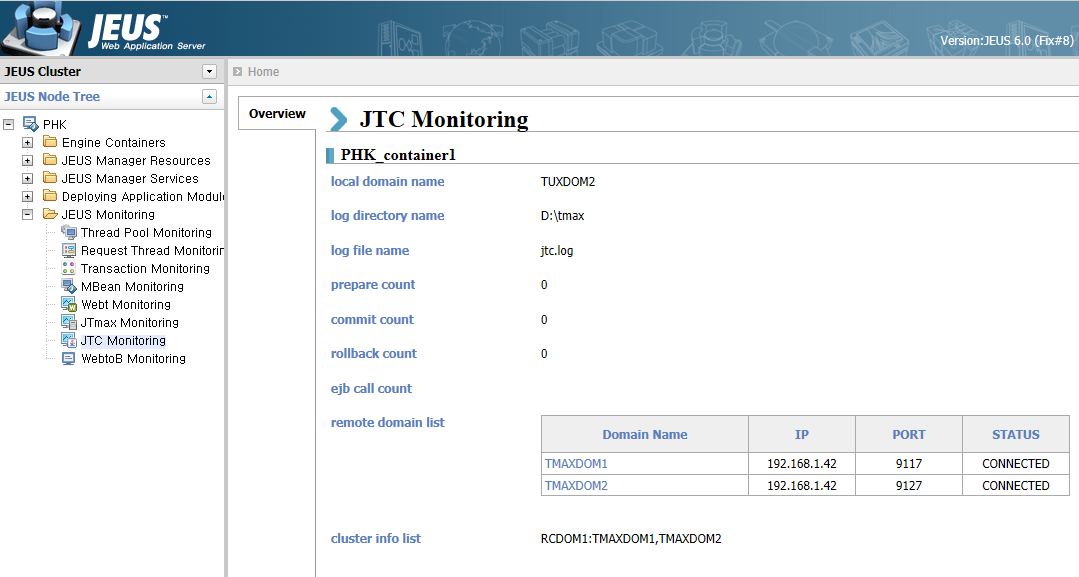The width and height of the screenshot is (1079, 577).
Task: Collapse the JEUS Node Tree panel
Action: coord(209,97)
